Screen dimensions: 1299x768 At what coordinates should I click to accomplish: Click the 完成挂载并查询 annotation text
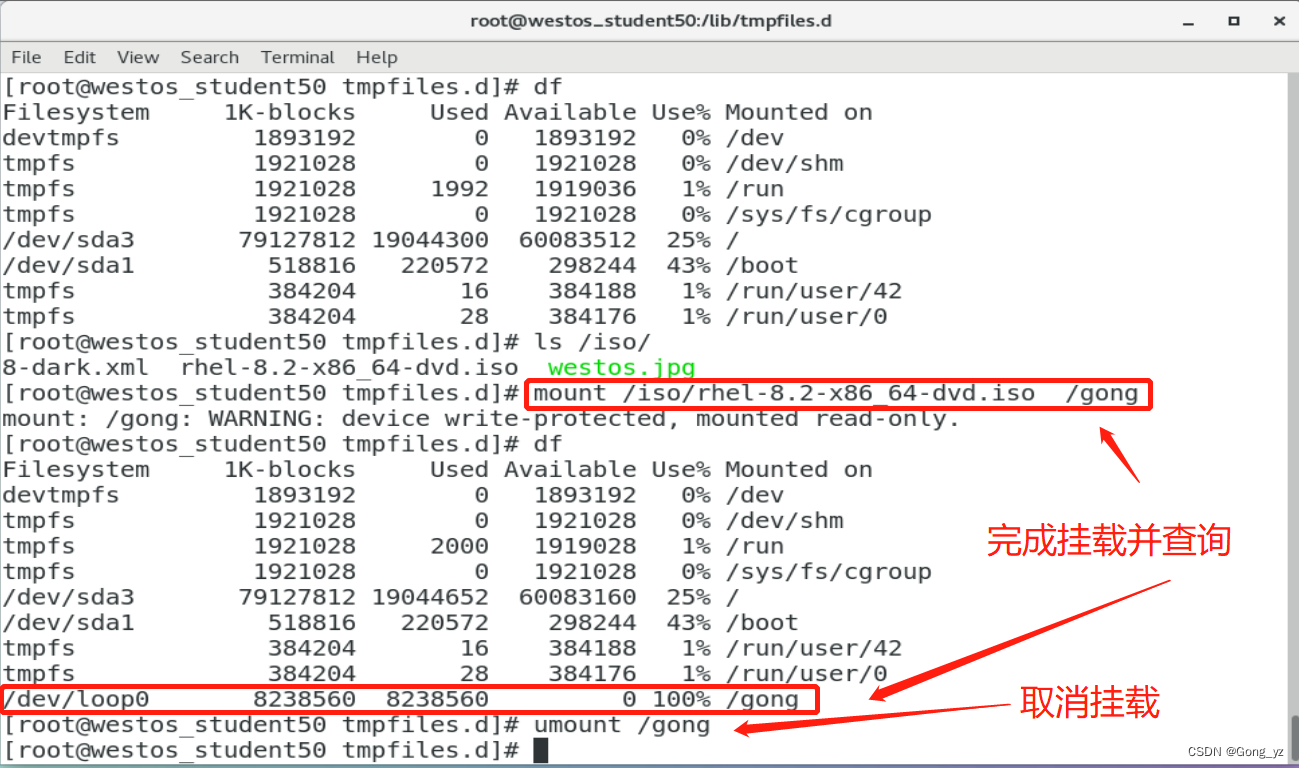[x=1107, y=541]
